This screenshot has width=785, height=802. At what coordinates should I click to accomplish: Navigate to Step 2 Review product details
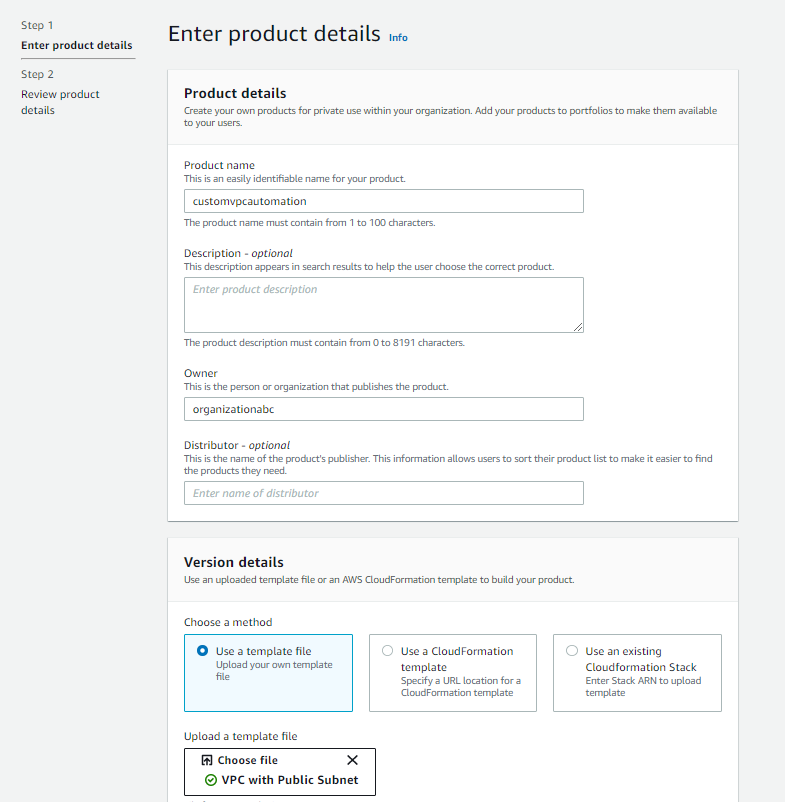tap(60, 101)
